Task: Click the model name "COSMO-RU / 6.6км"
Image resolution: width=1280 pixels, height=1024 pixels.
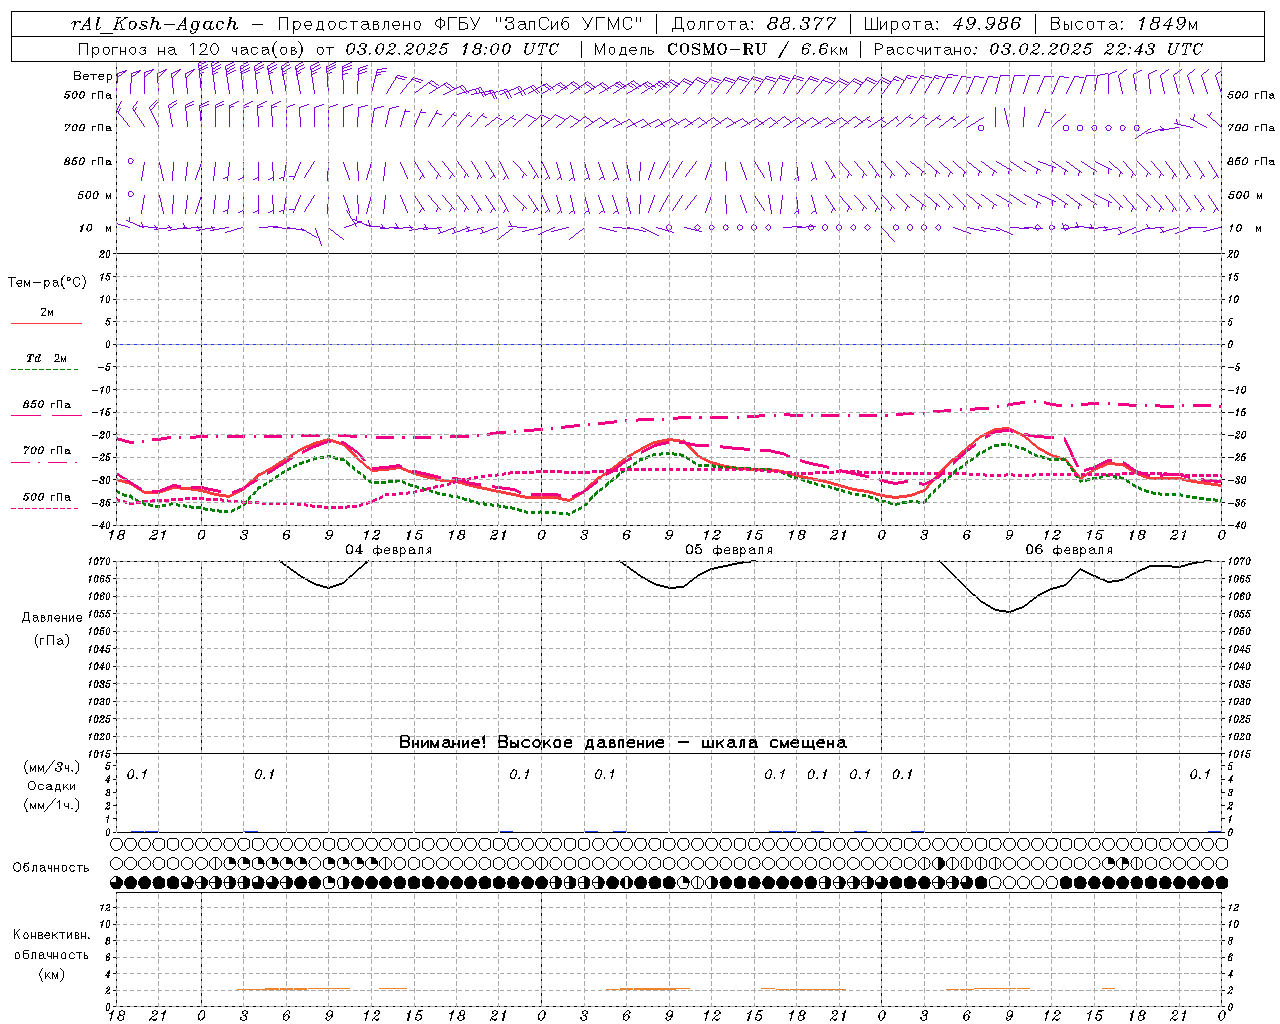Action: (x=758, y=49)
